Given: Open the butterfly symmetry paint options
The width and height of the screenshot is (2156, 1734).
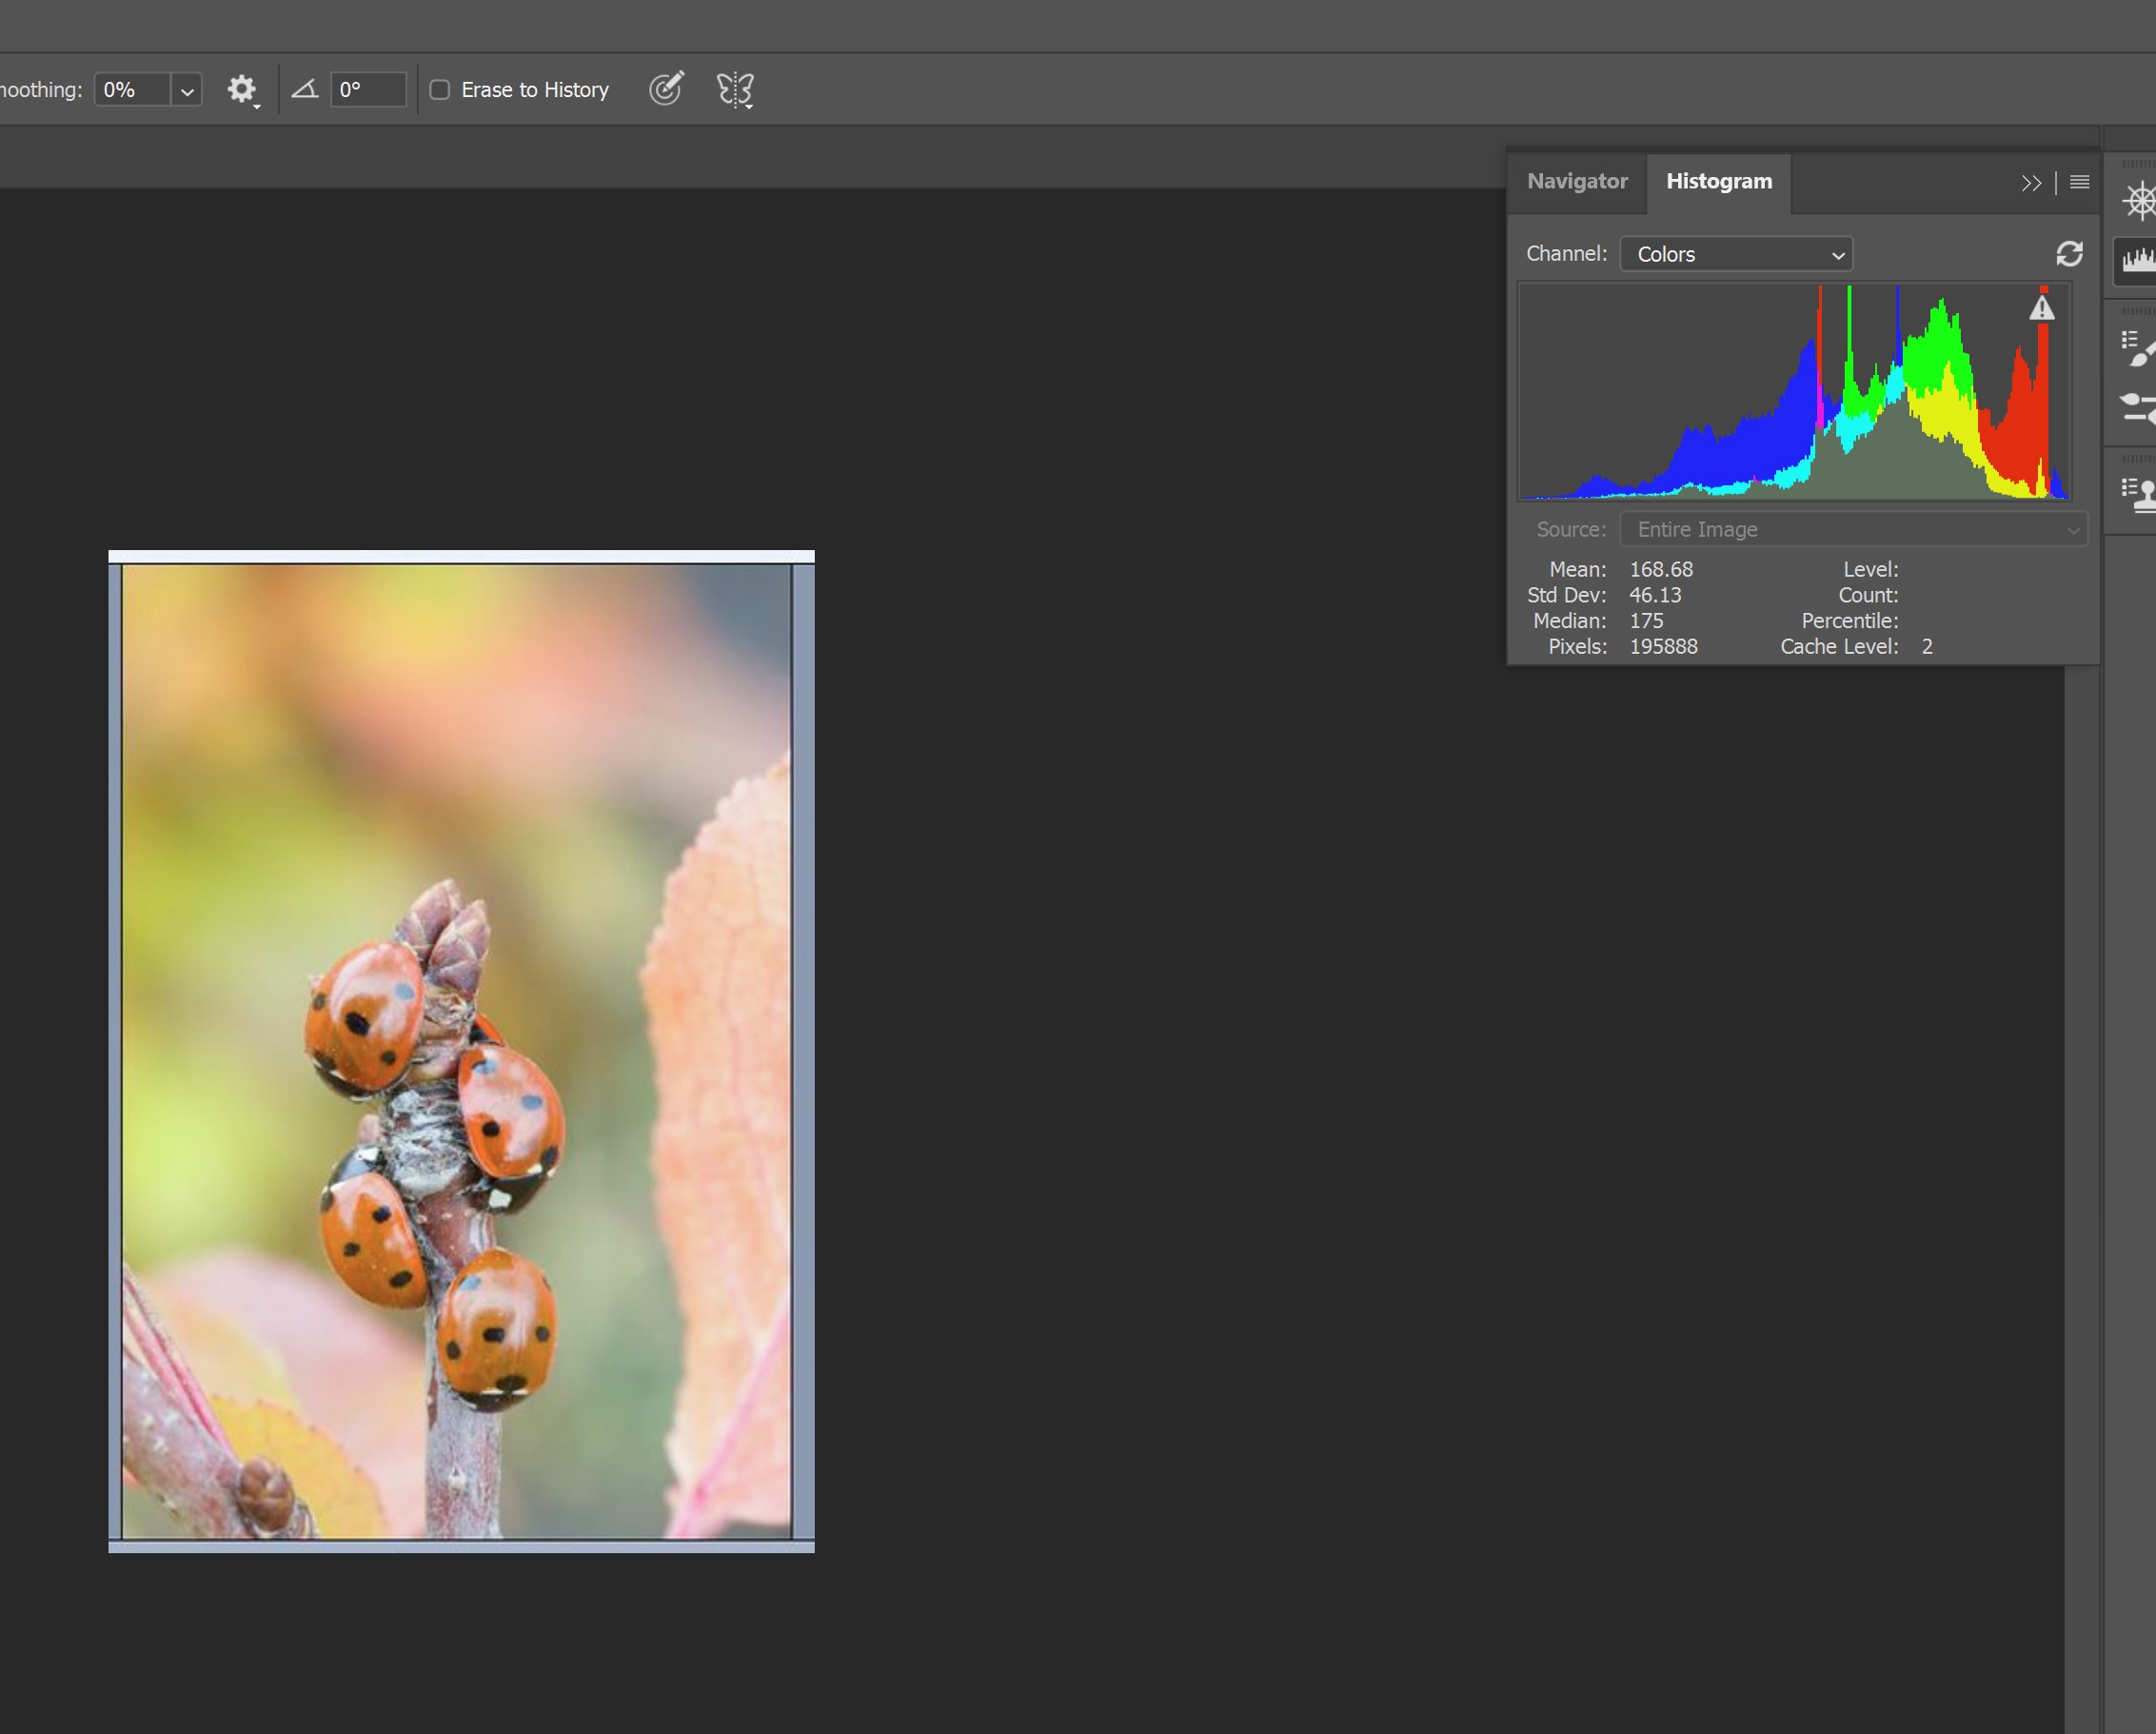Looking at the screenshot, I should coord(735,90).
